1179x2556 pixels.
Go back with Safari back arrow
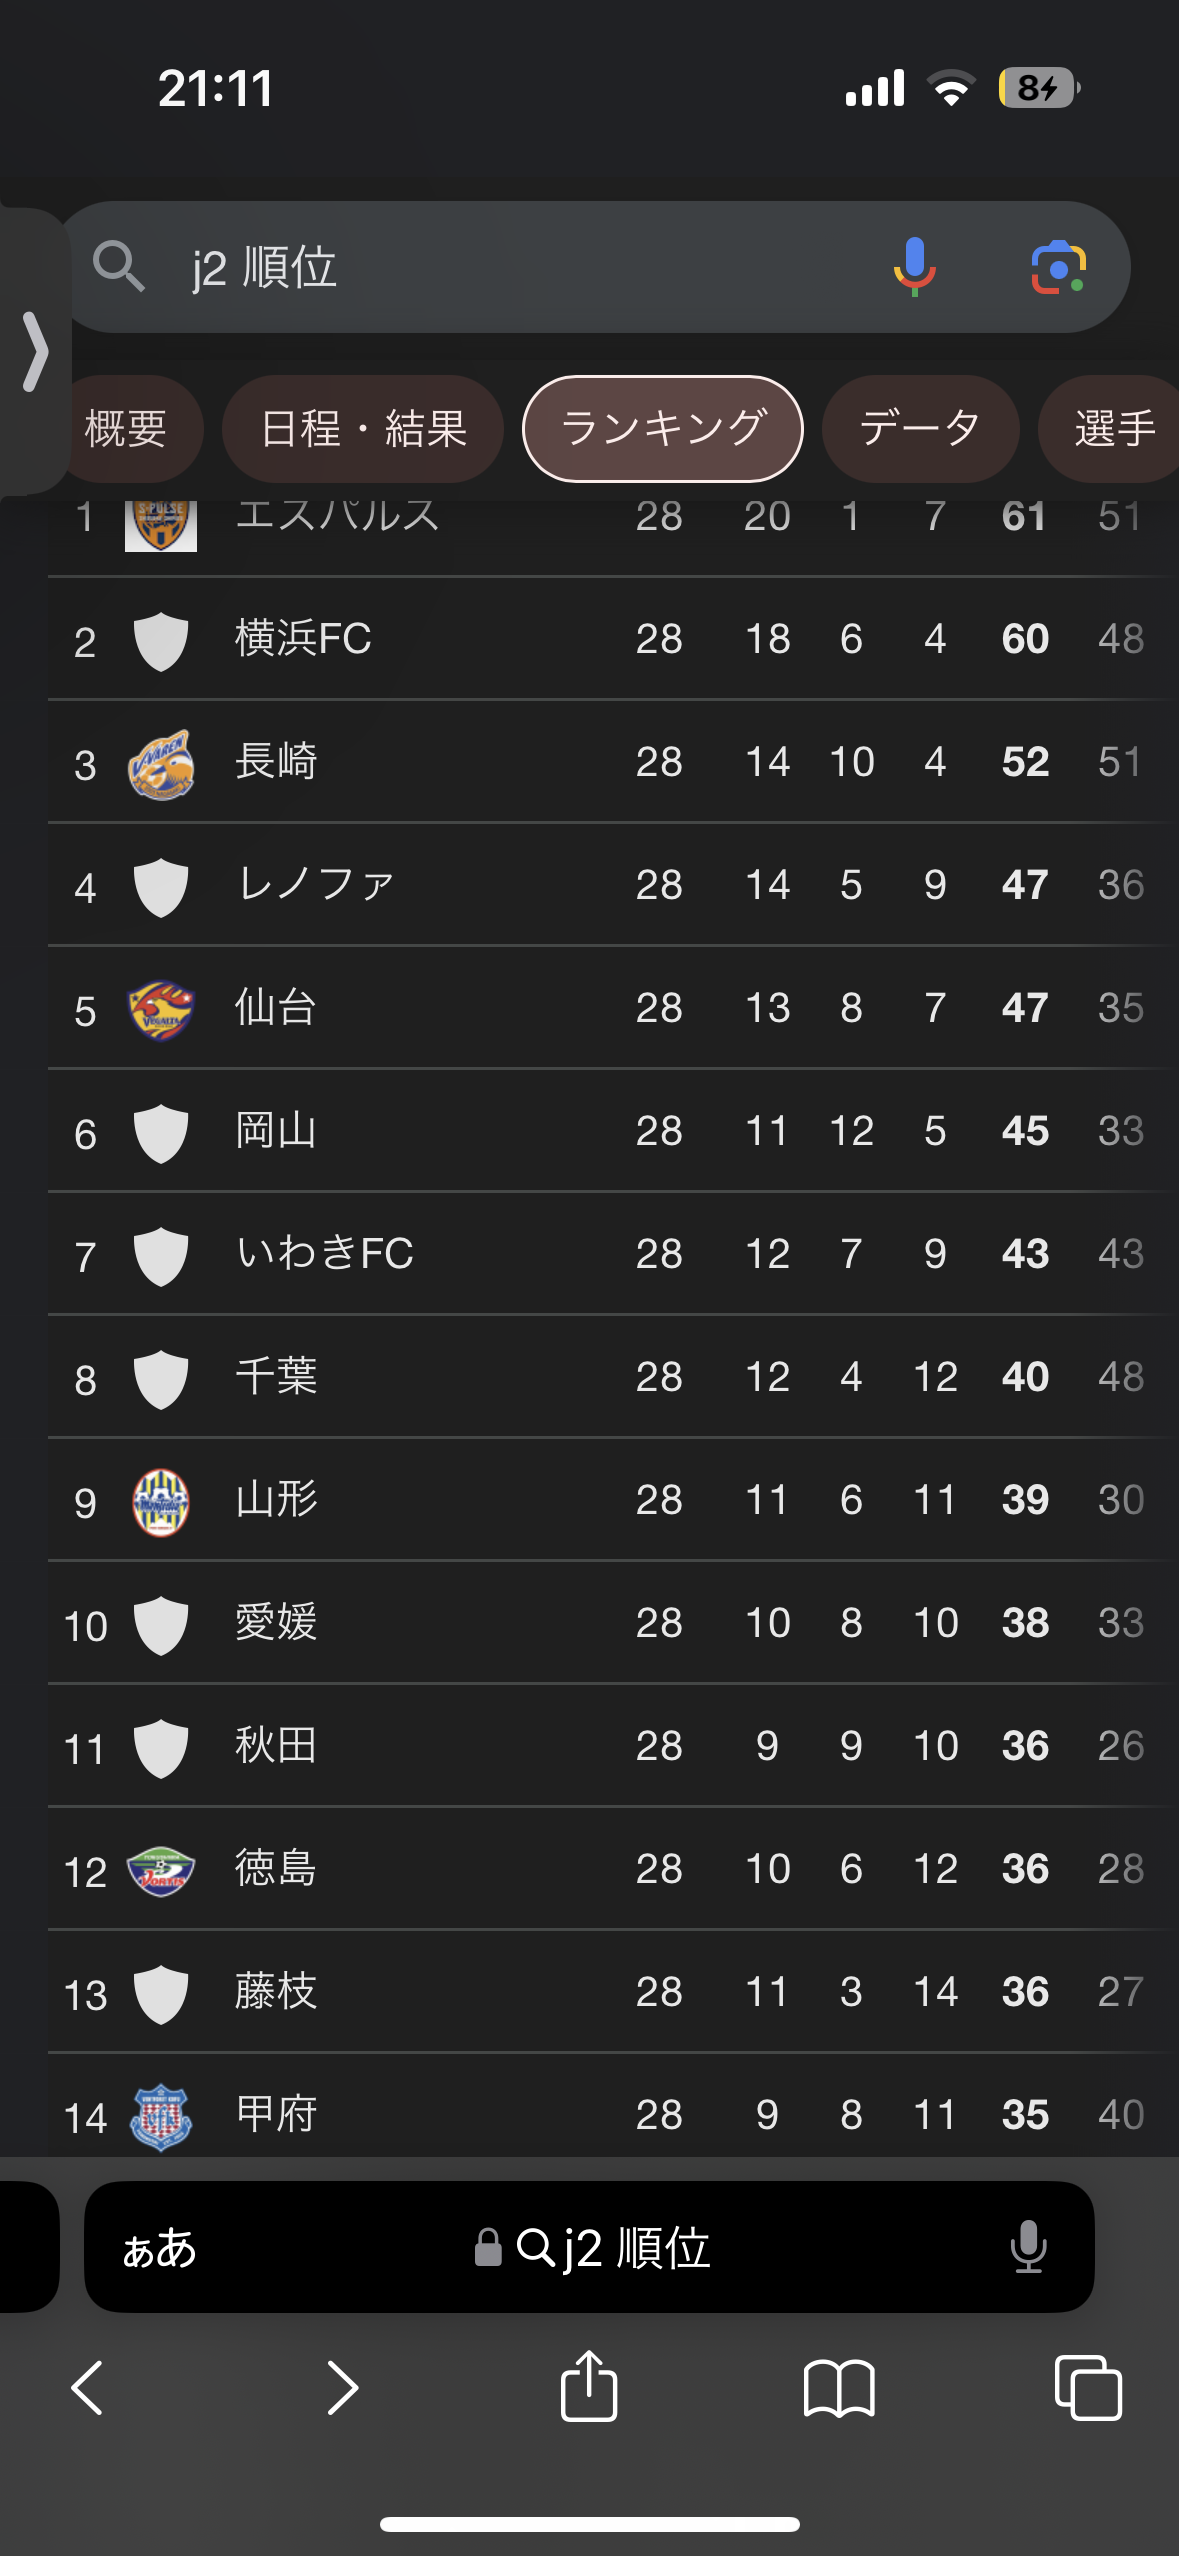(x=87, y=2388)
